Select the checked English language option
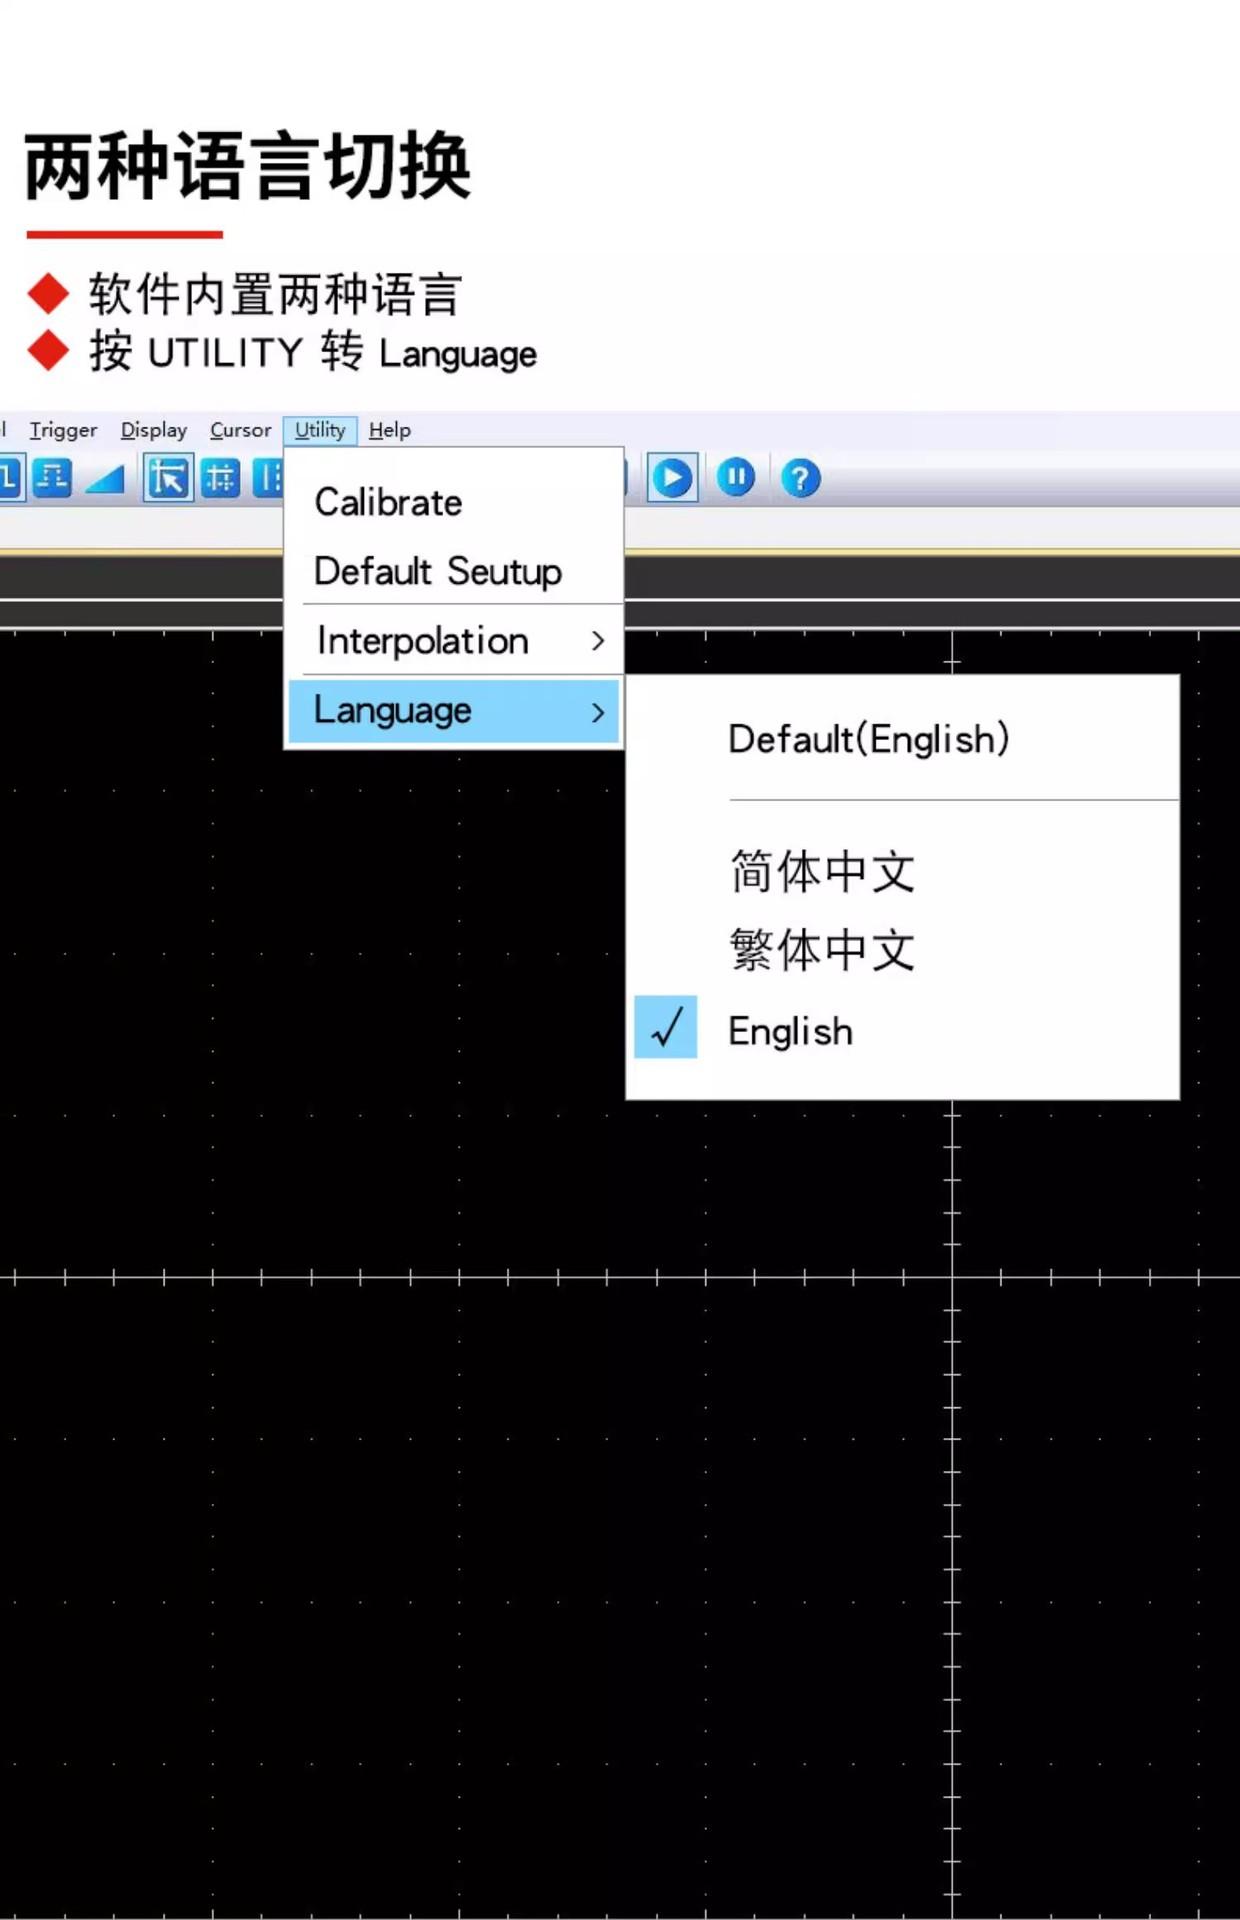1240x1920 pixels. click(790, 1031)
